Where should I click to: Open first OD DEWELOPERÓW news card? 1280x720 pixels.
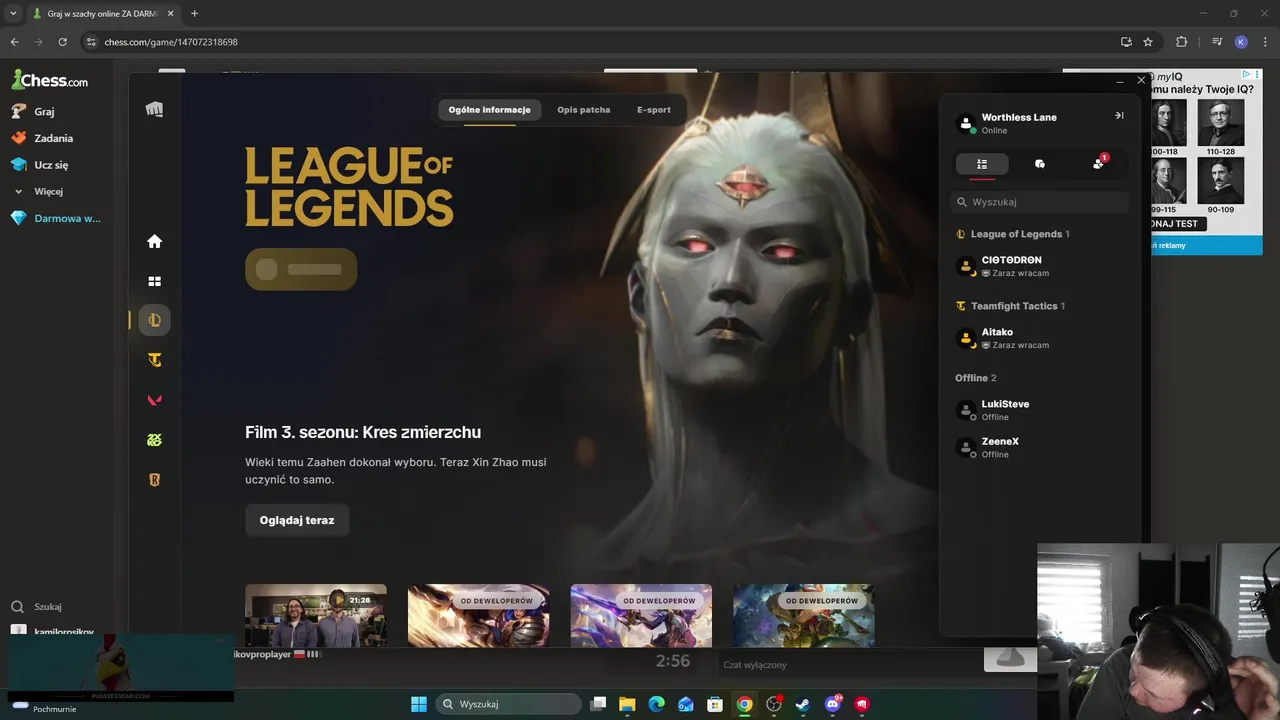[x=478, y=615]
